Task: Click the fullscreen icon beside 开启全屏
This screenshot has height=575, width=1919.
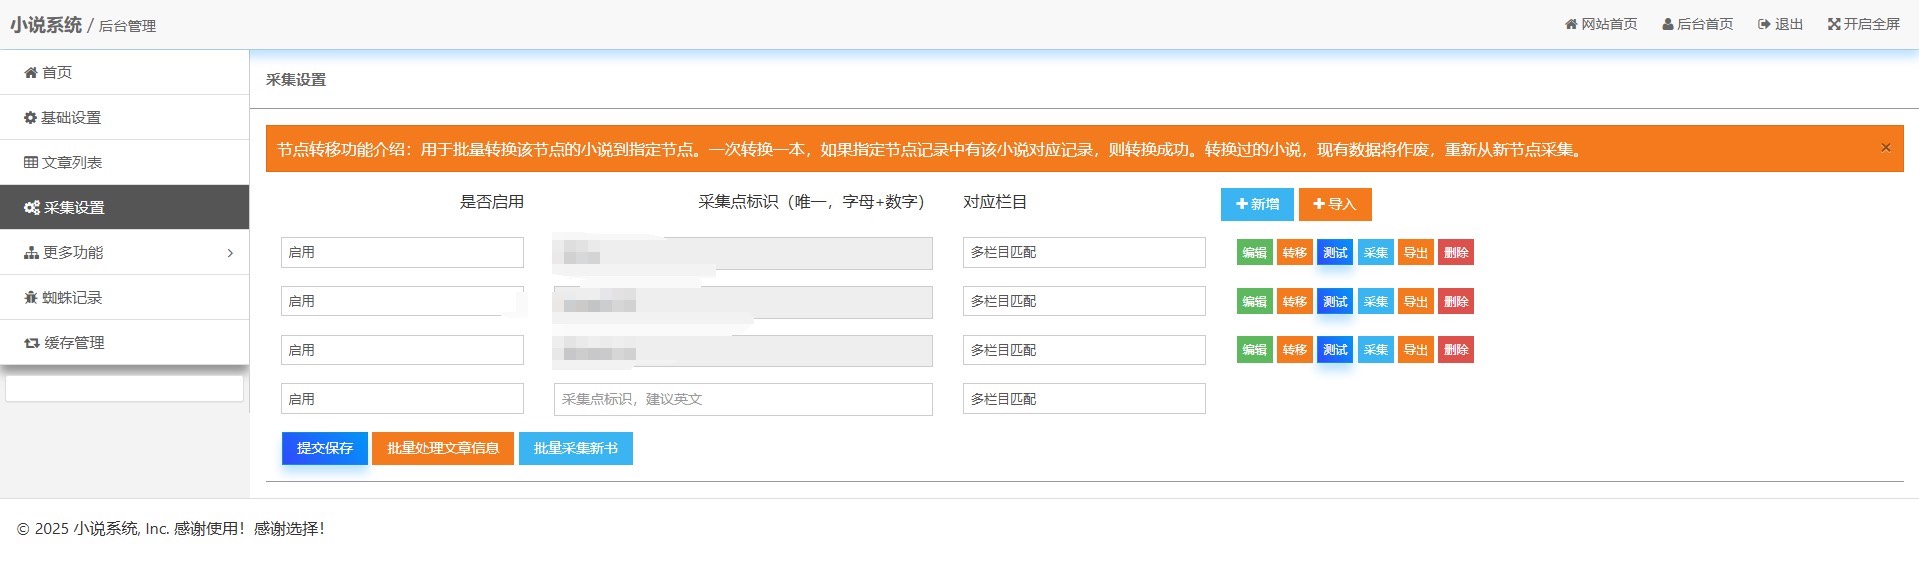Action: (1834, 24)
